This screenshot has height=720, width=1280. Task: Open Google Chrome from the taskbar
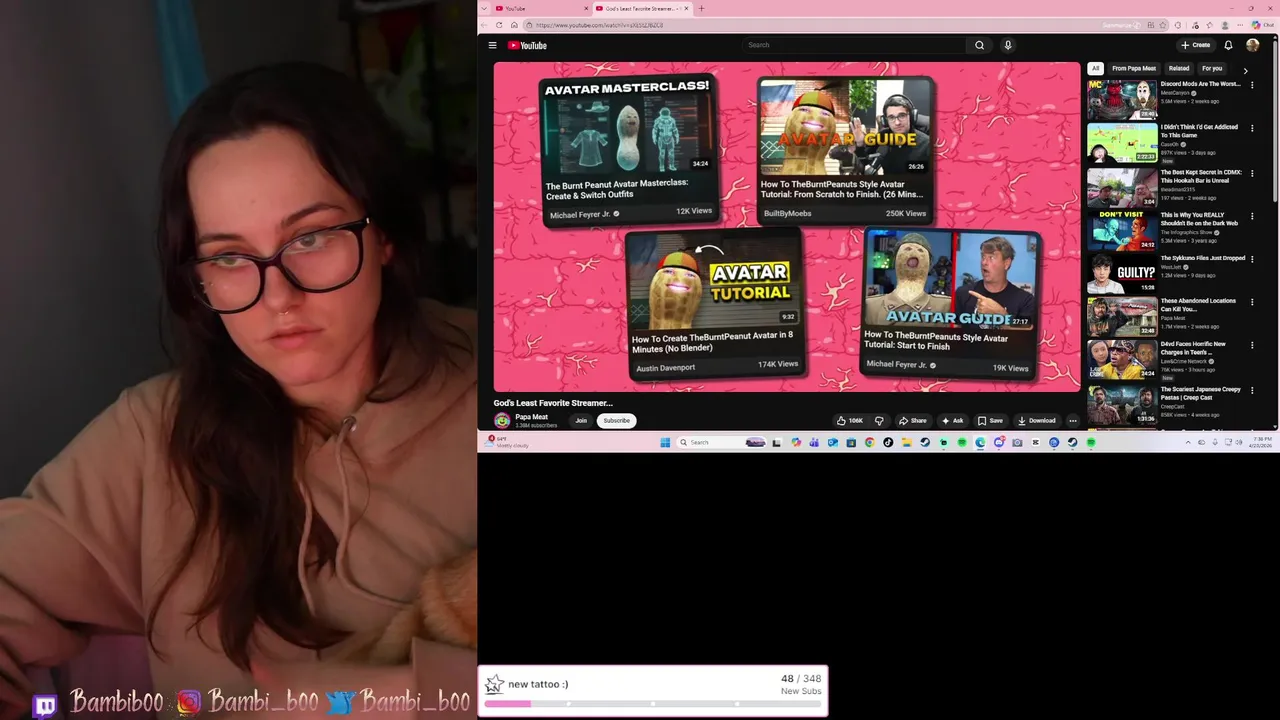point(869,442)
